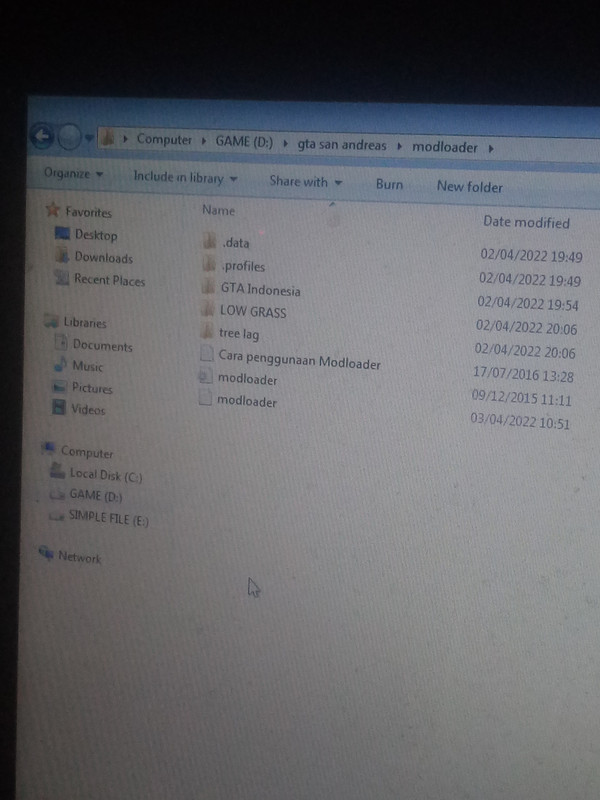Select the .profiles folder name

pos(243,266)
